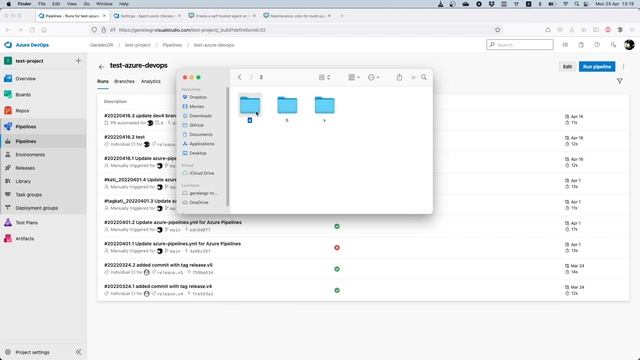Viewport: 640px width, 360px height.
Task: Click the plus icon beside test-project
Action: 78,61
